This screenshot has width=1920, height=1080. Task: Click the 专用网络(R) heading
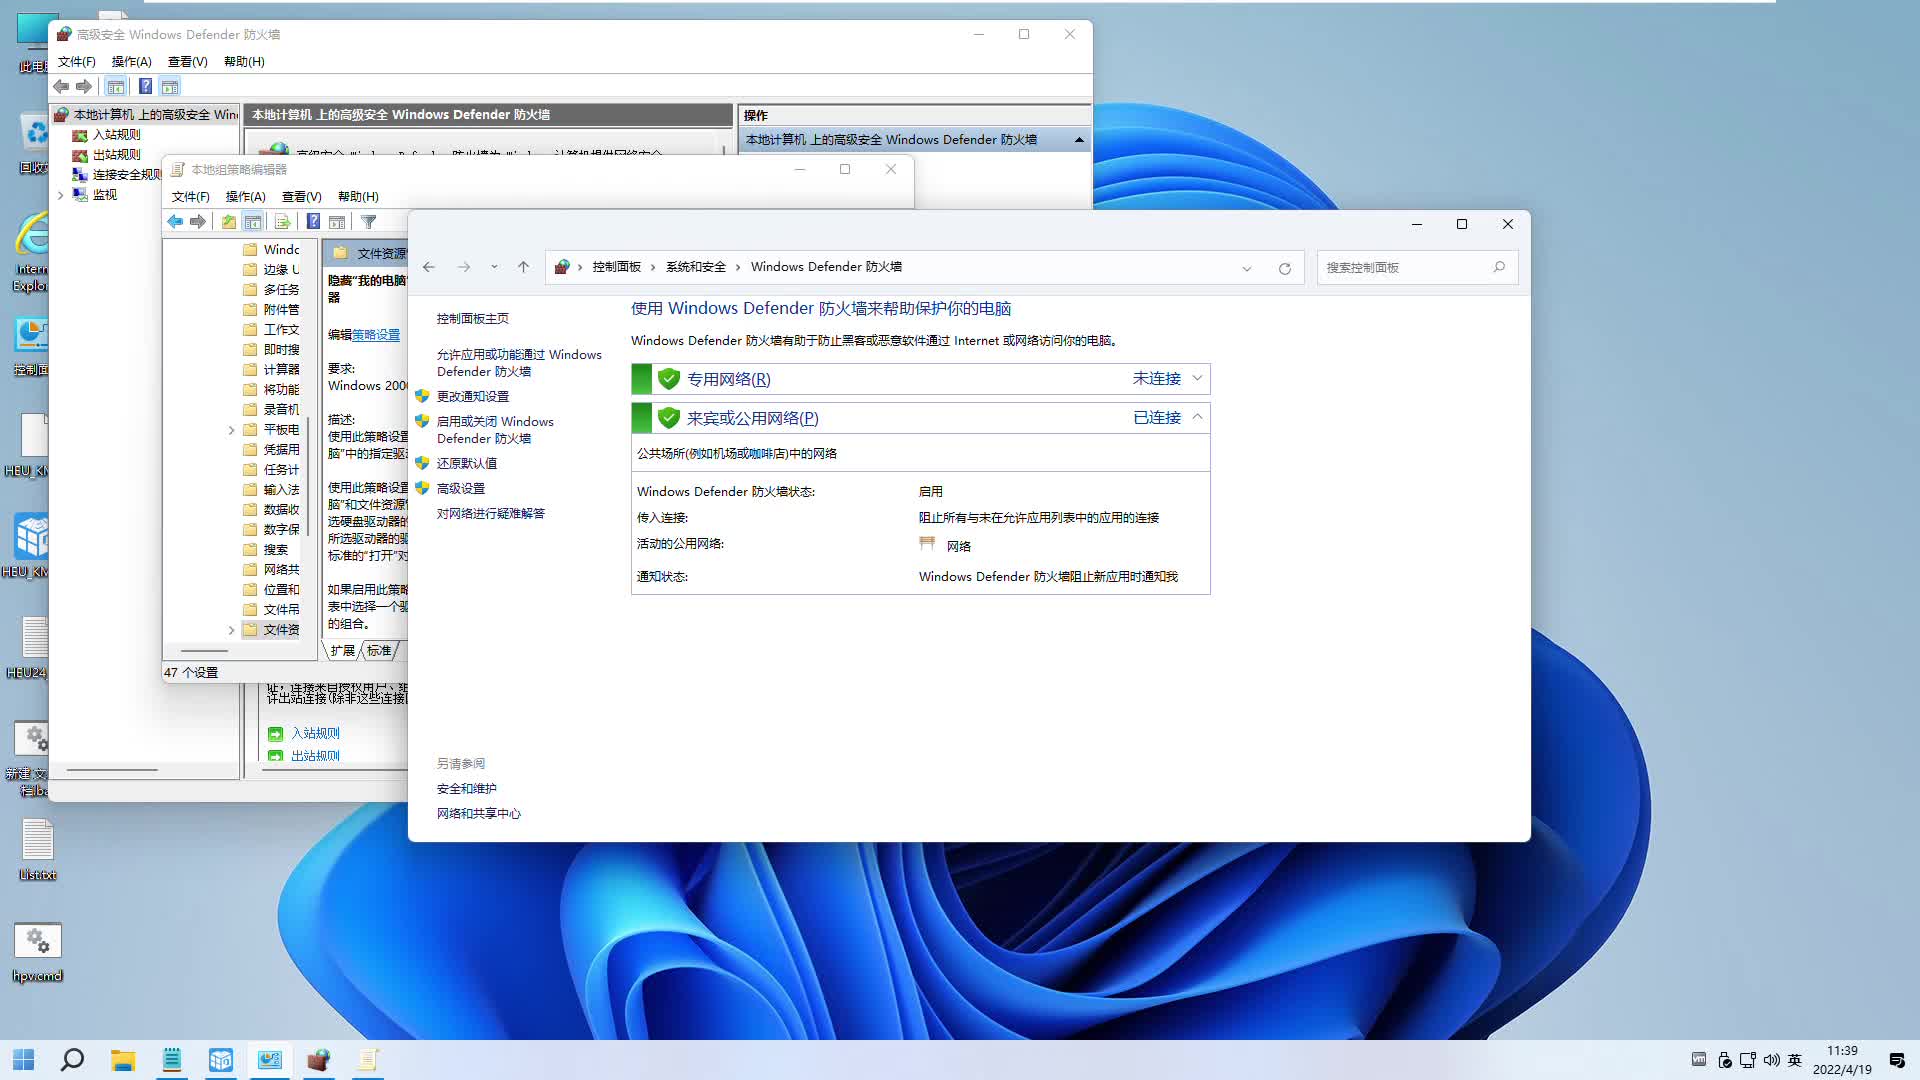point(729,380)
